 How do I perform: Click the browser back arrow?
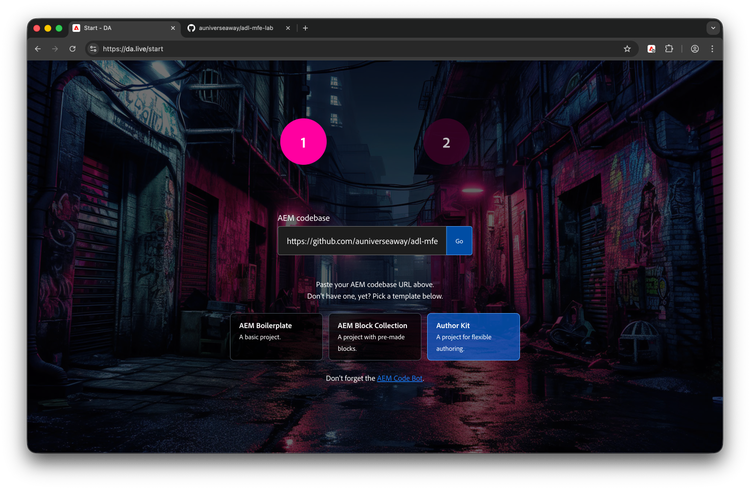(38, 48)
